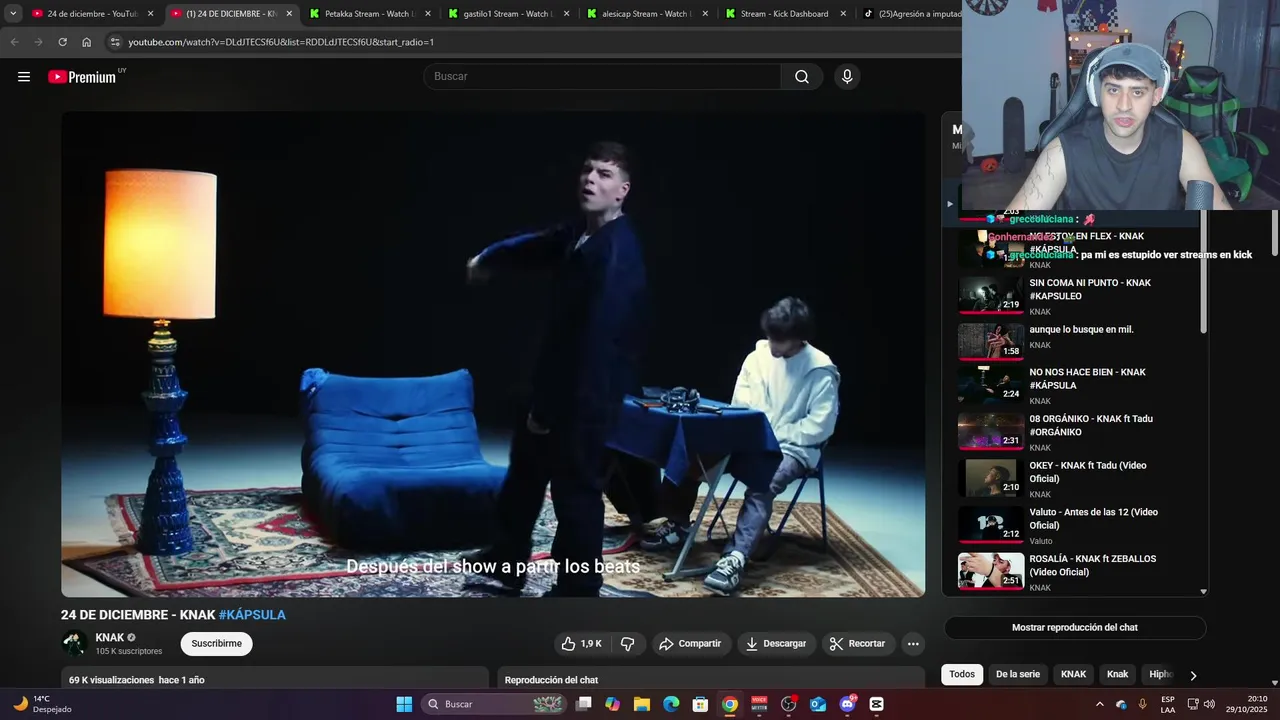Open Task View on taskbar

pyautogui.click(x=584, y=704)
